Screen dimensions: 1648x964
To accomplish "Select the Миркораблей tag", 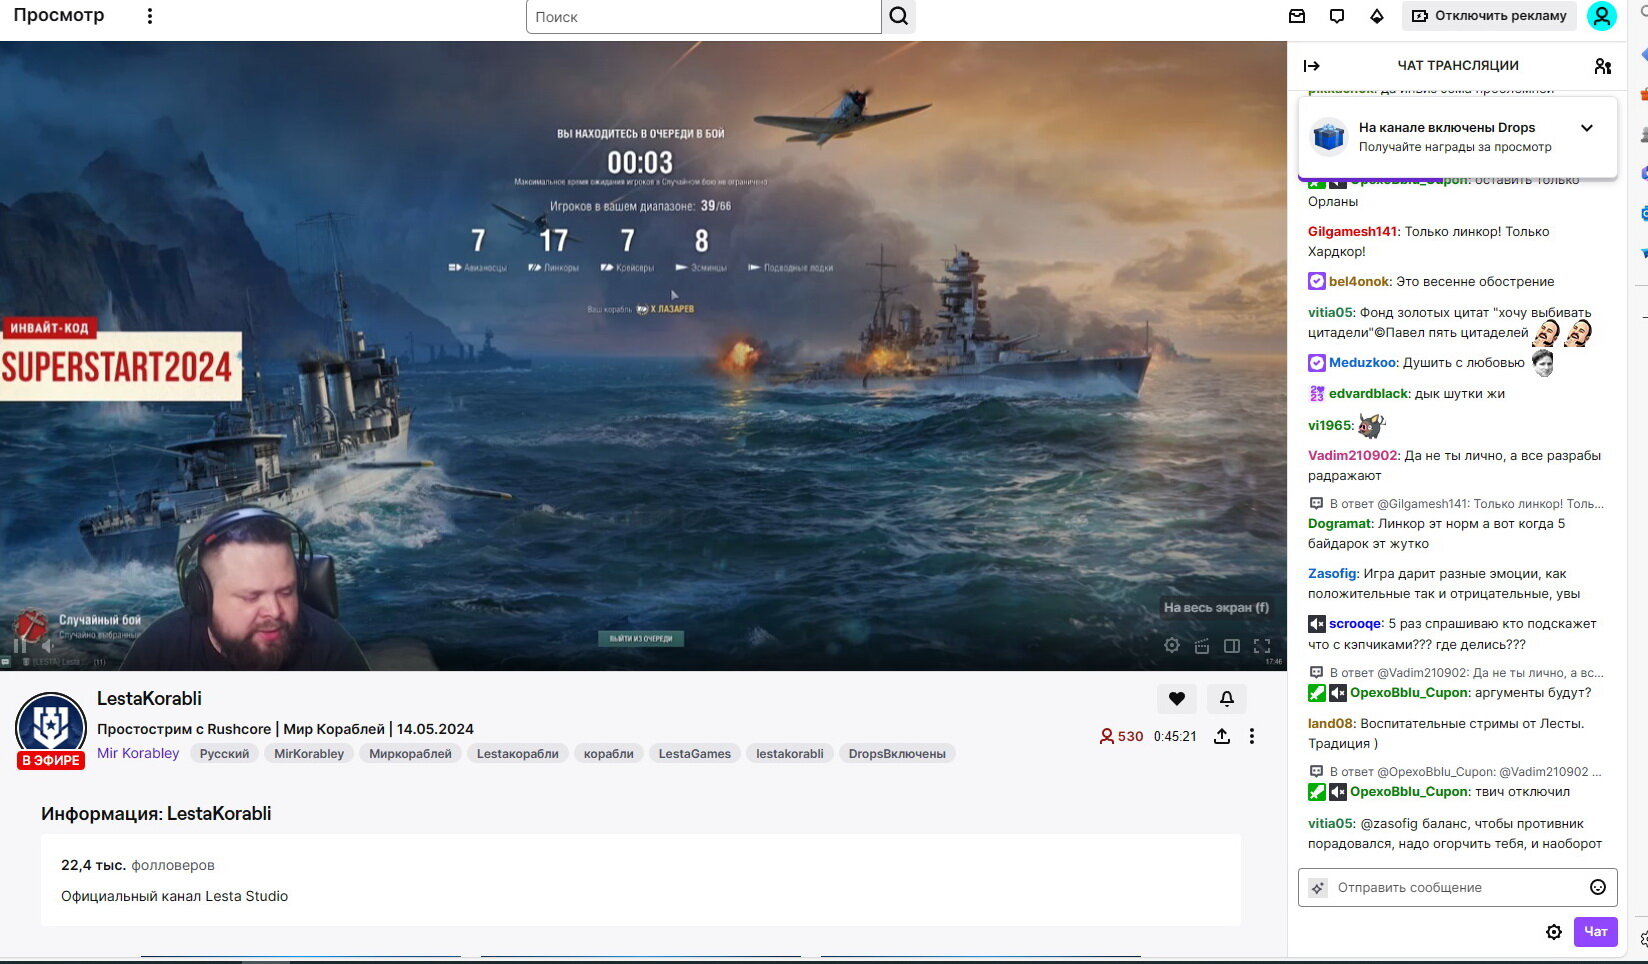I will pyautogui.click(x=410, y=754).
